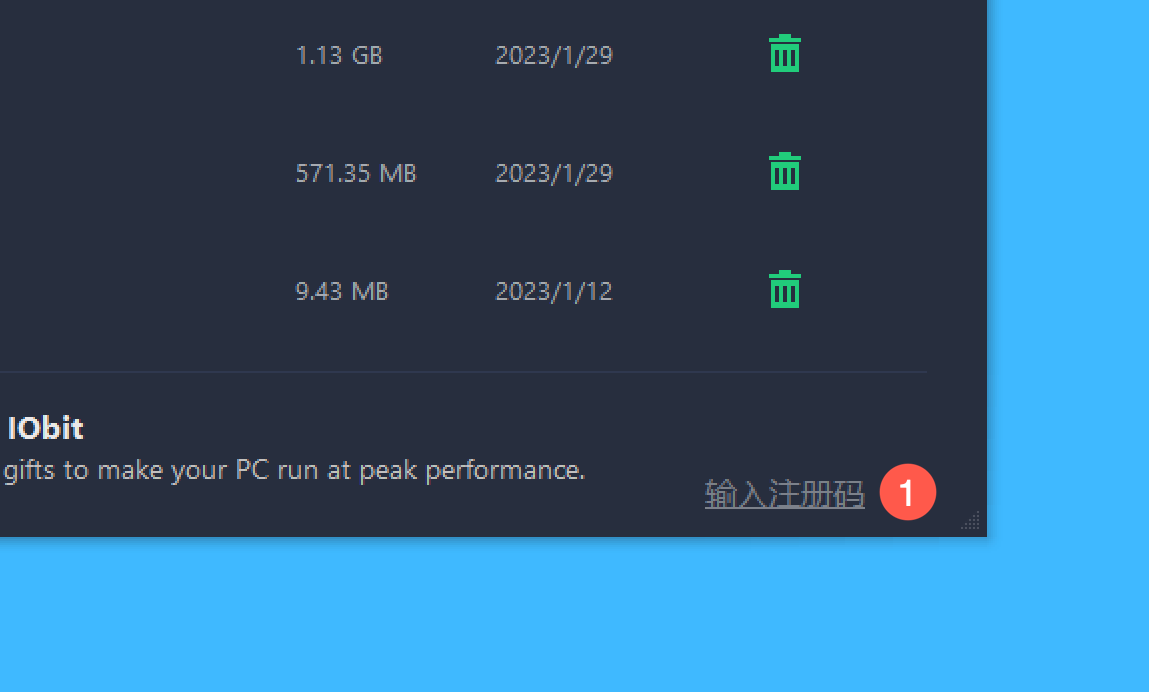Click the blue desktop background right of window

[x=1068, y=264]
